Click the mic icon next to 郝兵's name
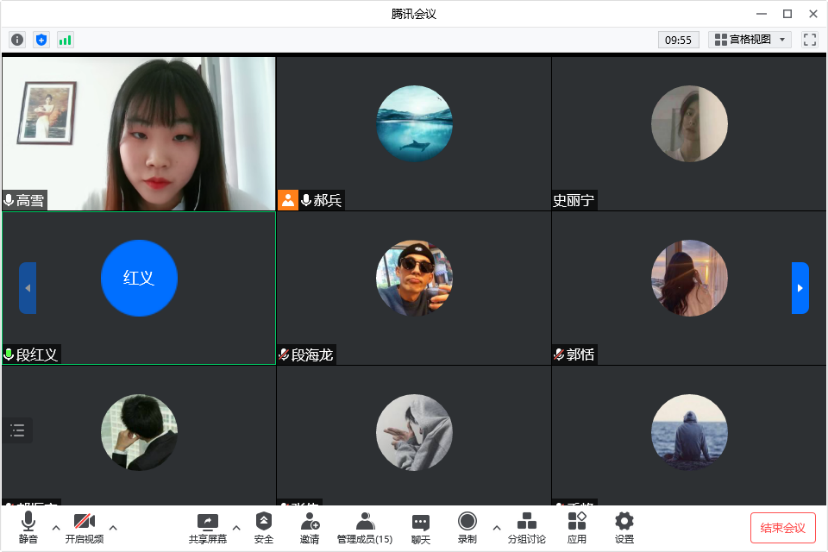This screenshot has height=552, width=828. coord(306,200)
